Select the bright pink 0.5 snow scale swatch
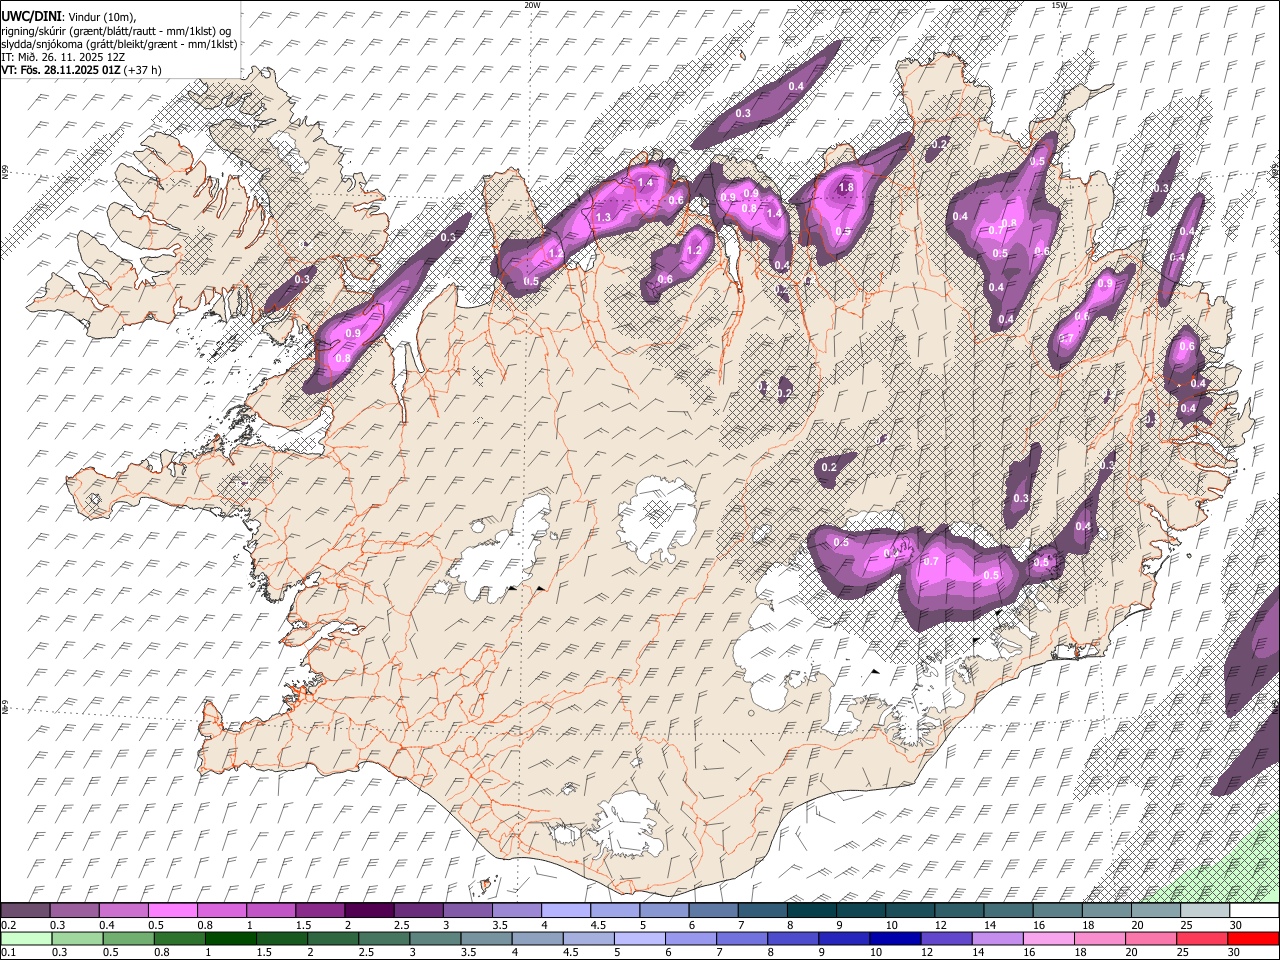The height and width of the screenshot is (960, 1280). click(x=172, y=911)
